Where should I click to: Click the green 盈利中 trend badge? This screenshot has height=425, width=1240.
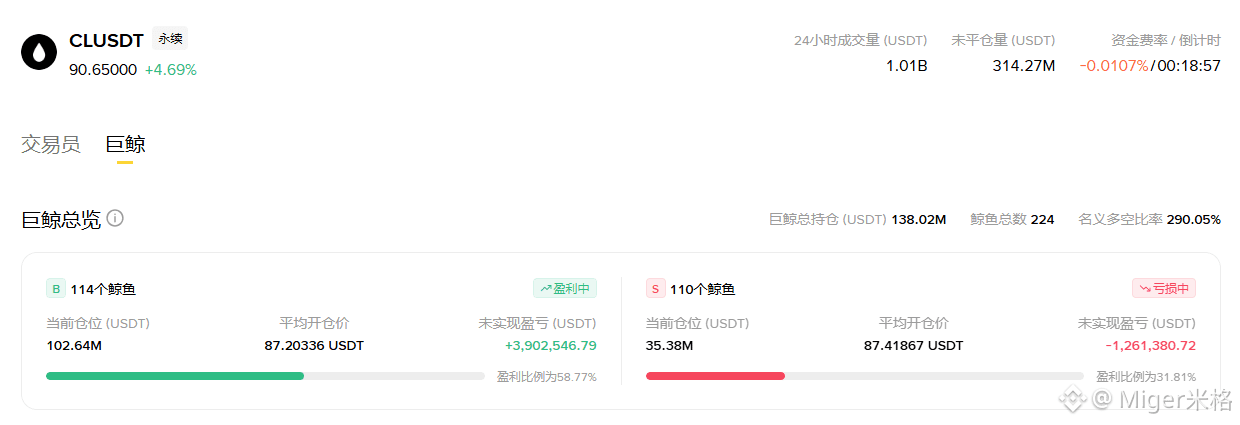pos(565,289)
